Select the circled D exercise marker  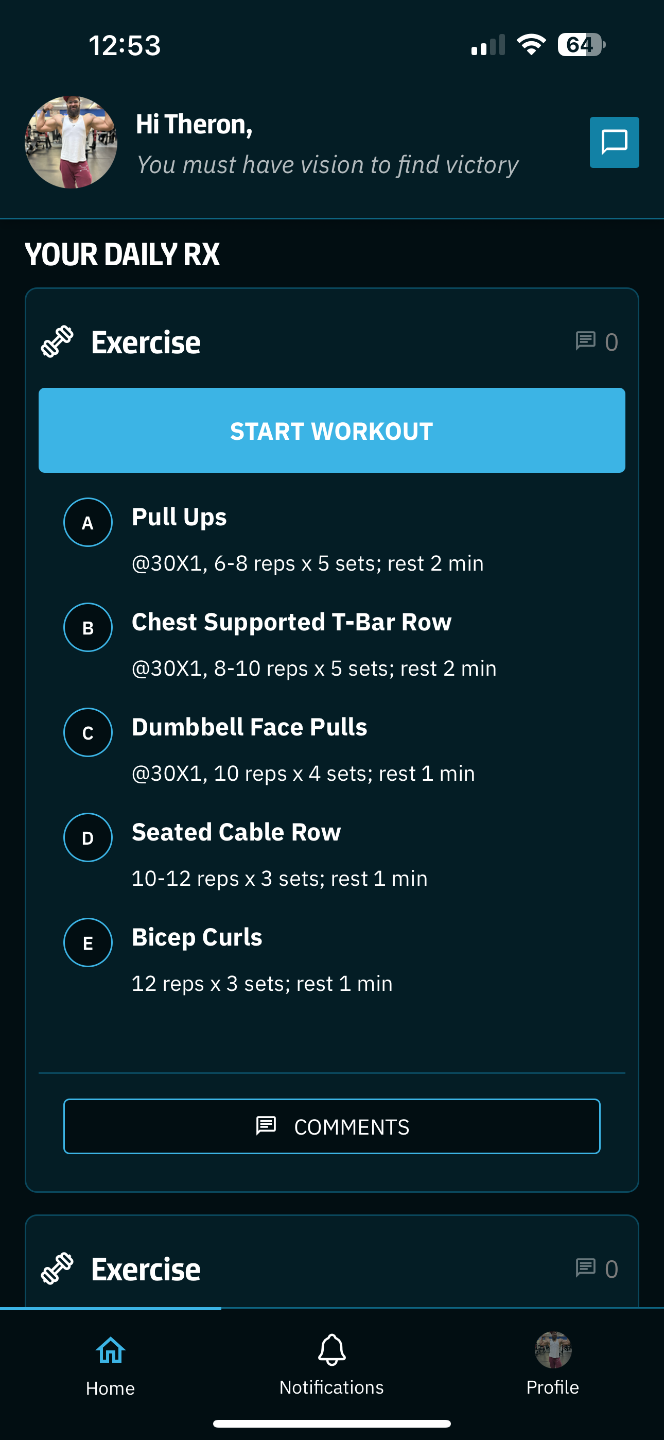(88, 838)
